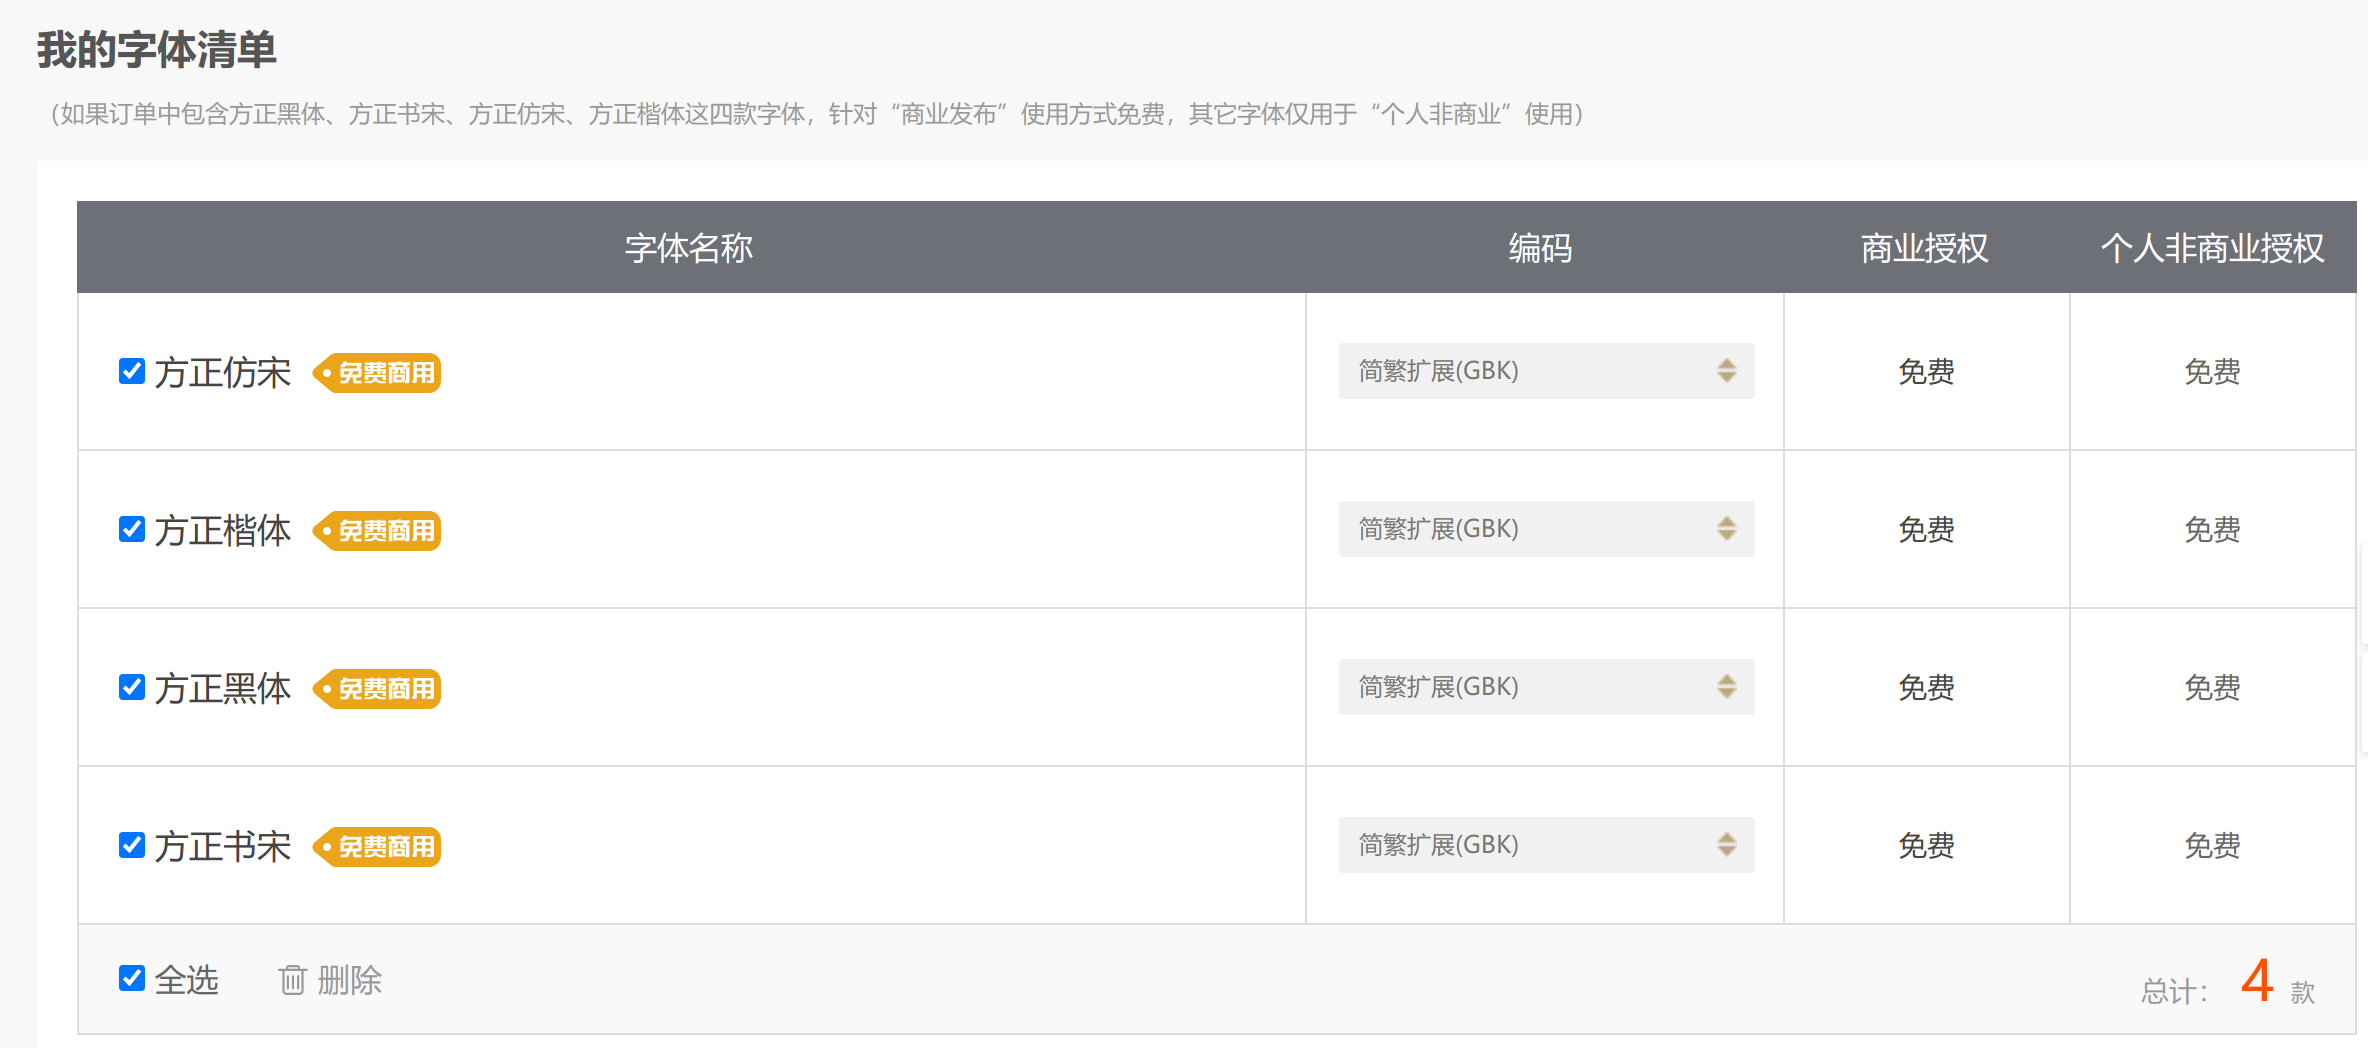Viewport: 2368px width, 1048px height.
Task: Uncheck the 方正仿宋 checkbox
Action: click(x=132, y=371)
